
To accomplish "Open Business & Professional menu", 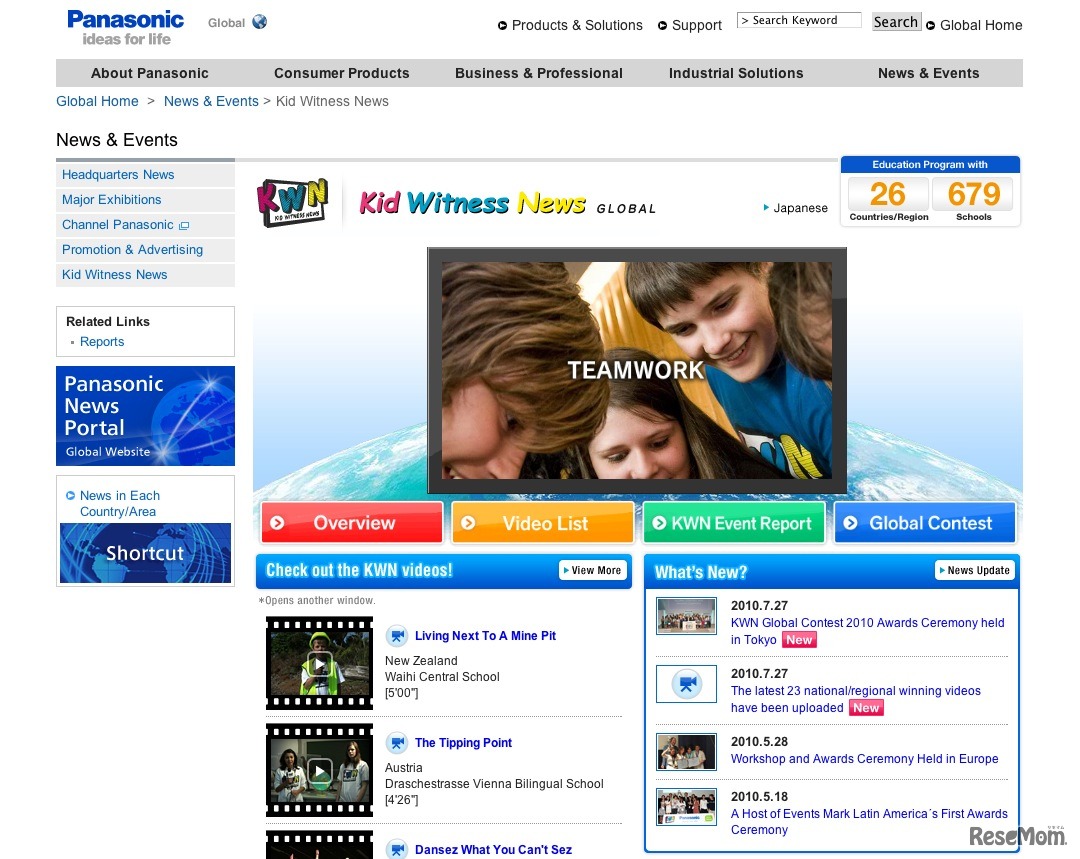I will [539, 73].
